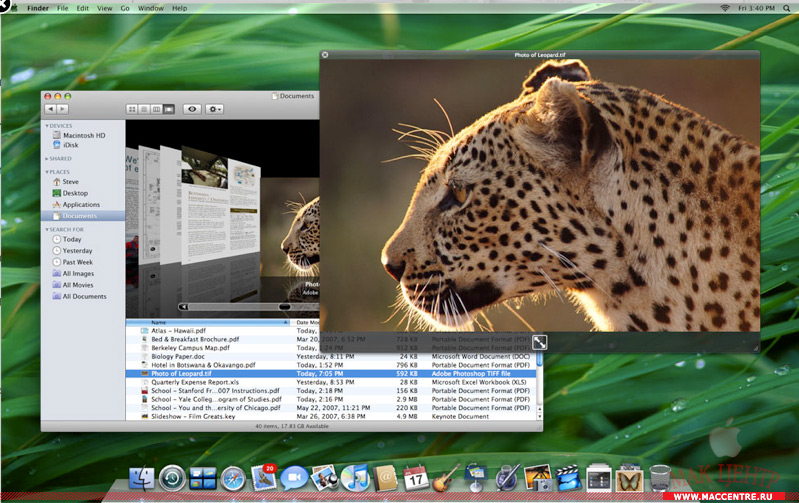Collapse the SEARCH FOR section
The width and height of the screenshot is (799, 503).
tap(47, 230)
